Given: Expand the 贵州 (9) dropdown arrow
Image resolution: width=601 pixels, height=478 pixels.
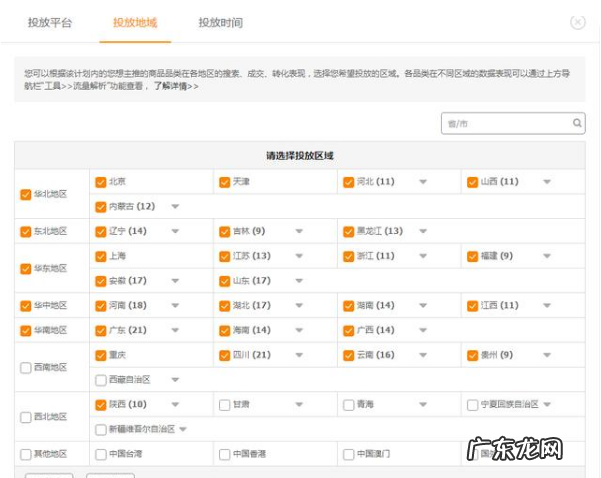Looking at the screenshot, I should click(547, 355).
